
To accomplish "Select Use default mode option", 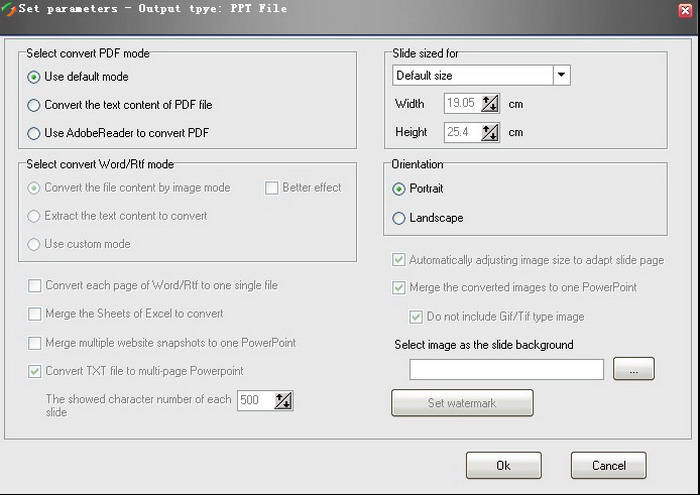I will (x=35, y=77).
